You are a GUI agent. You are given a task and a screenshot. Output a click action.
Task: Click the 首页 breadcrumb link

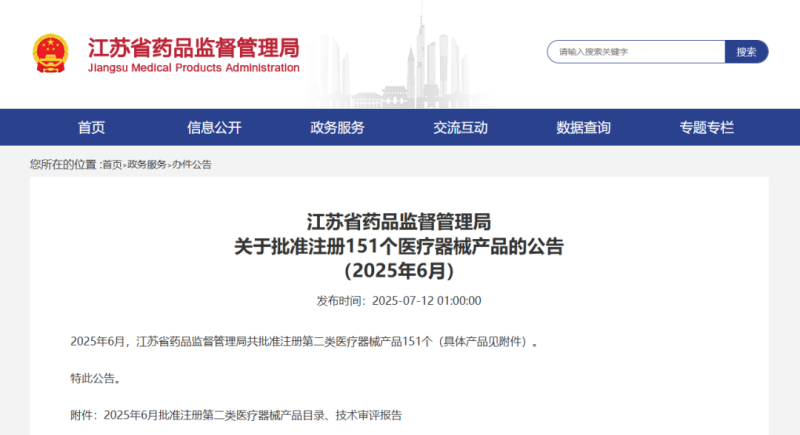(112, 164)
